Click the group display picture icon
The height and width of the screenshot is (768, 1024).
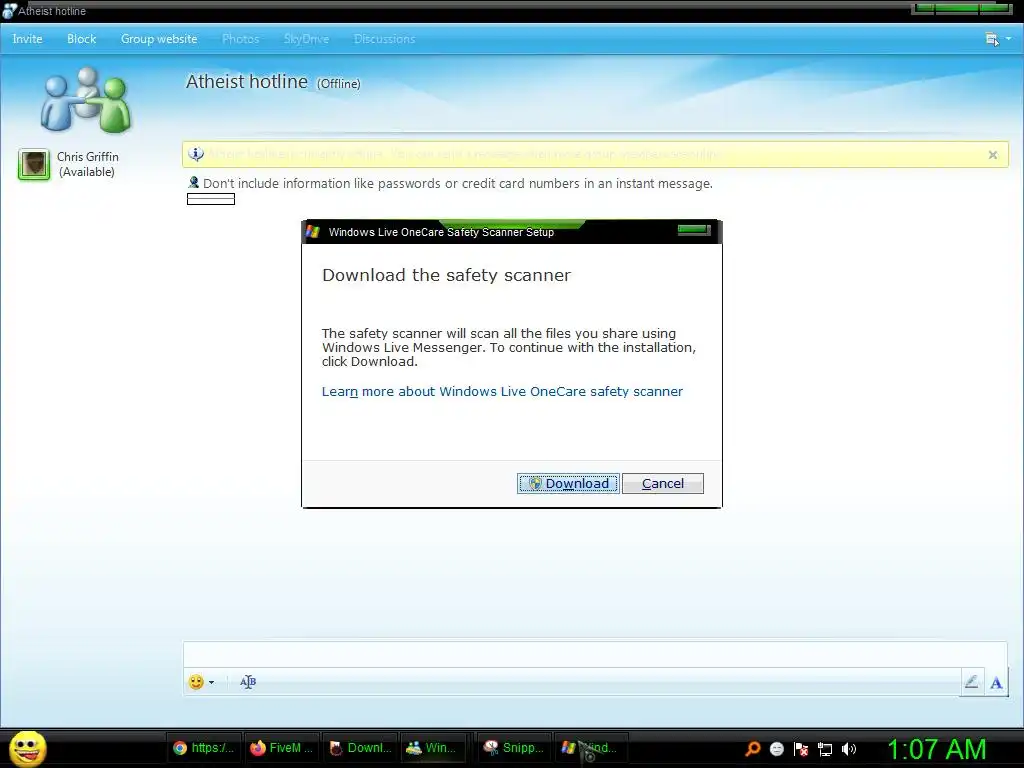pyautogui.click(x=86, y=100)
